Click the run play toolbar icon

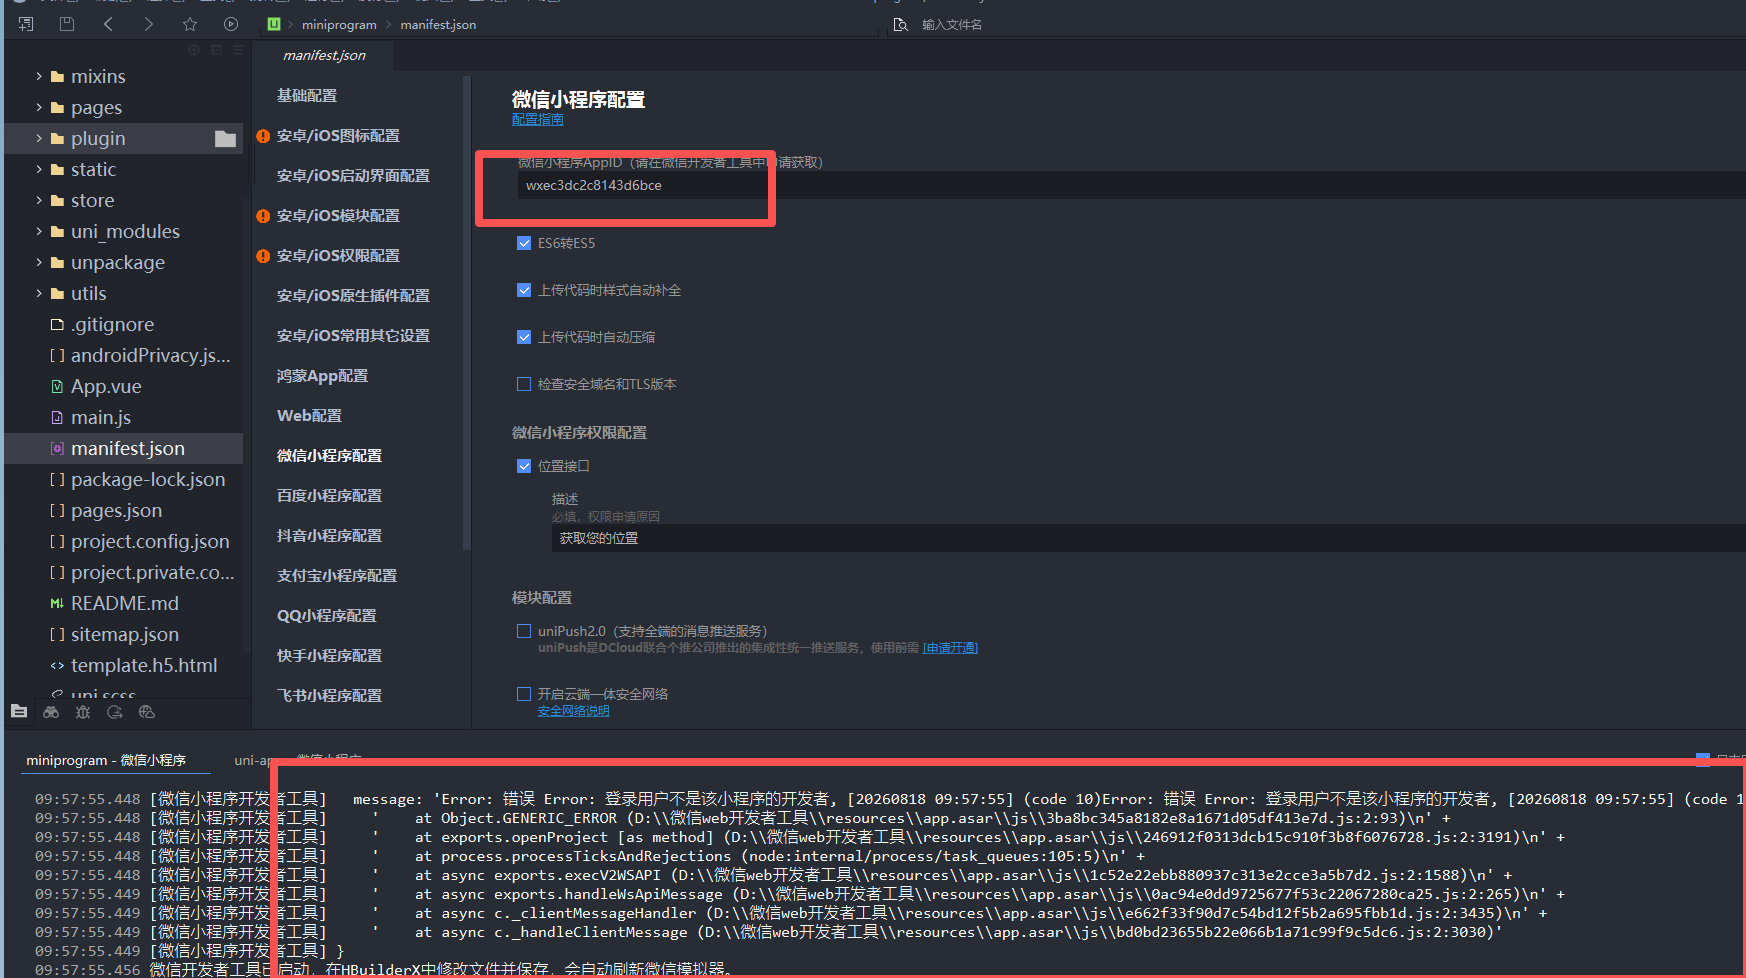pyautogui.click(x=231, y=24)
